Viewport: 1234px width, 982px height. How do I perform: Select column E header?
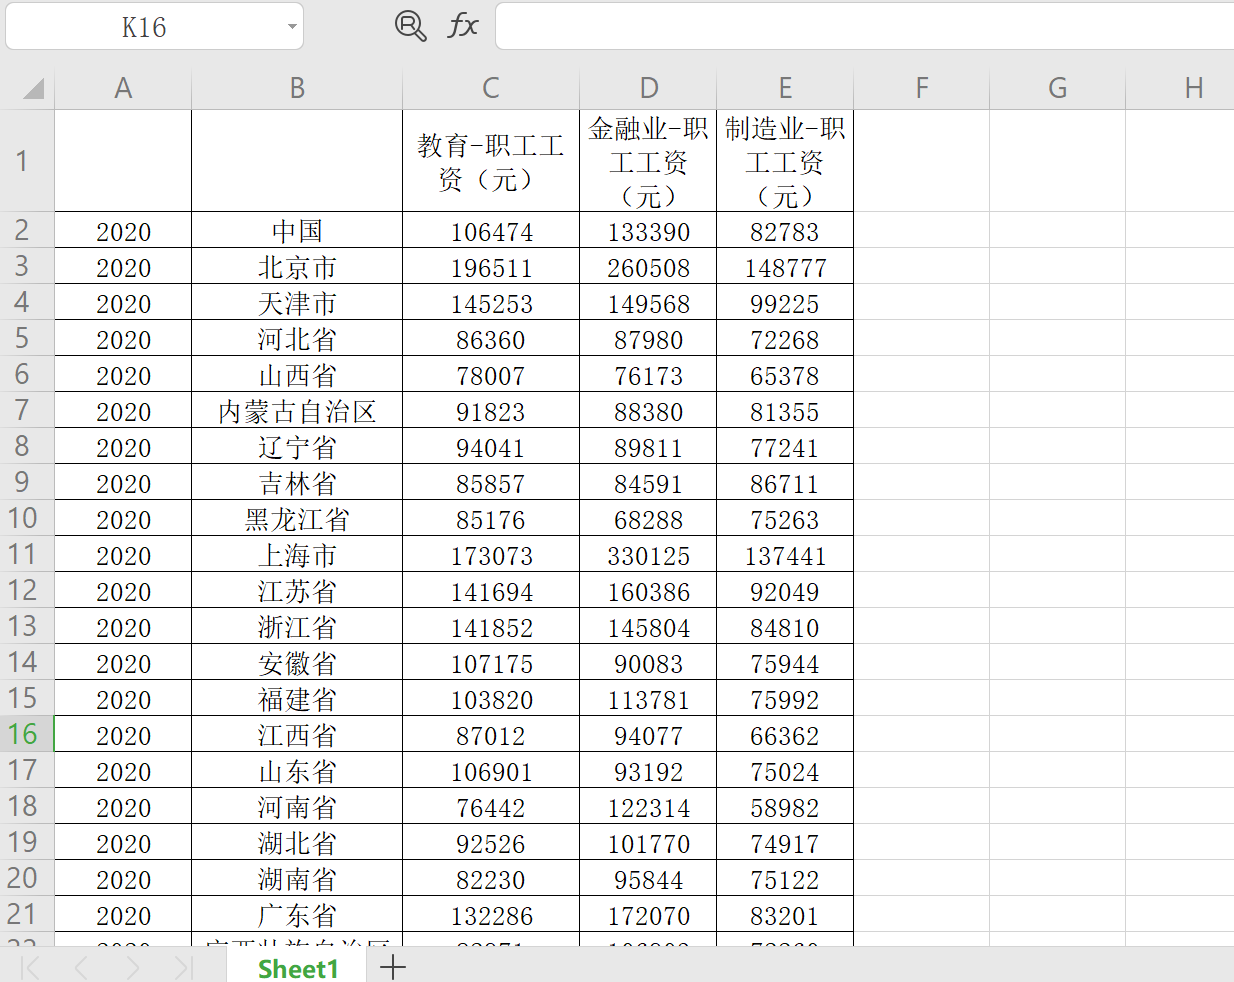click(785, 89)
